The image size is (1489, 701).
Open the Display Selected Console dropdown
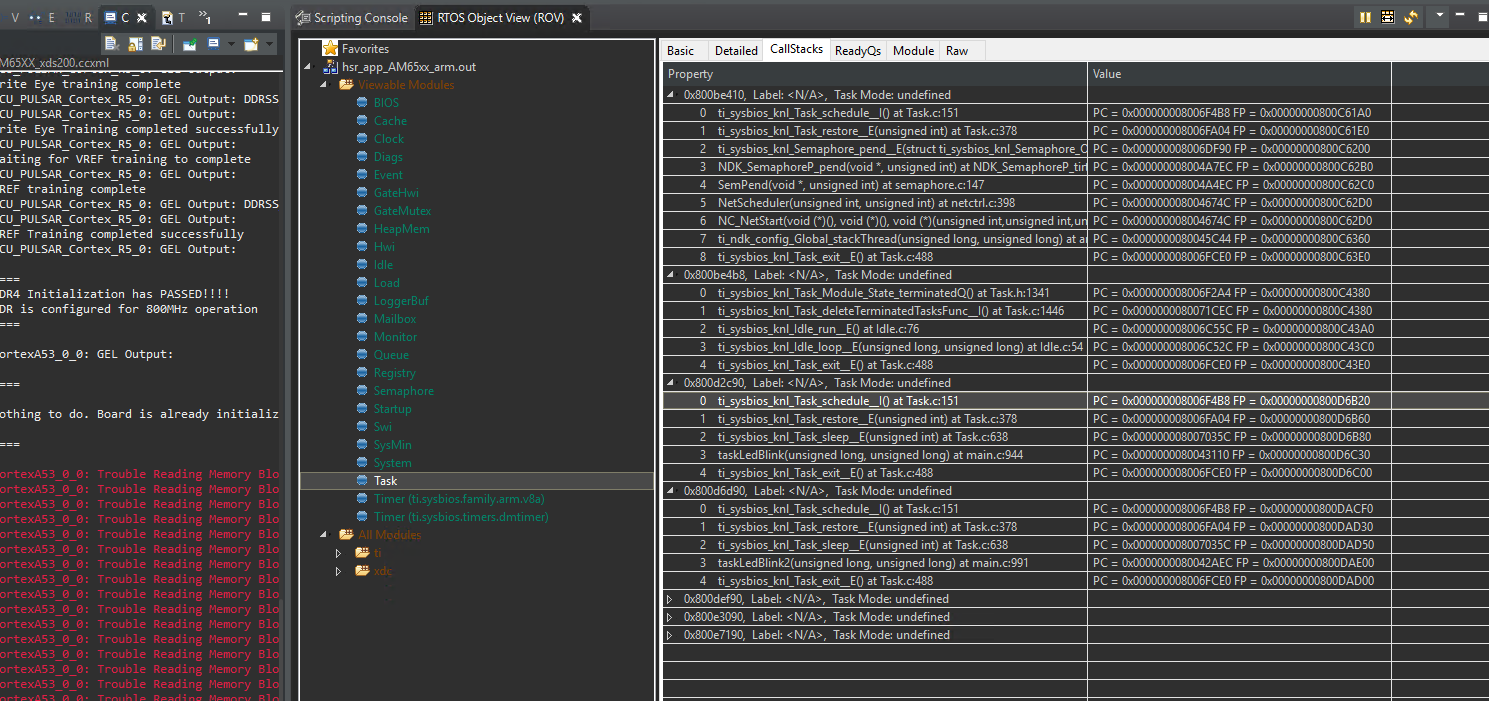click(x=231, y=43)
